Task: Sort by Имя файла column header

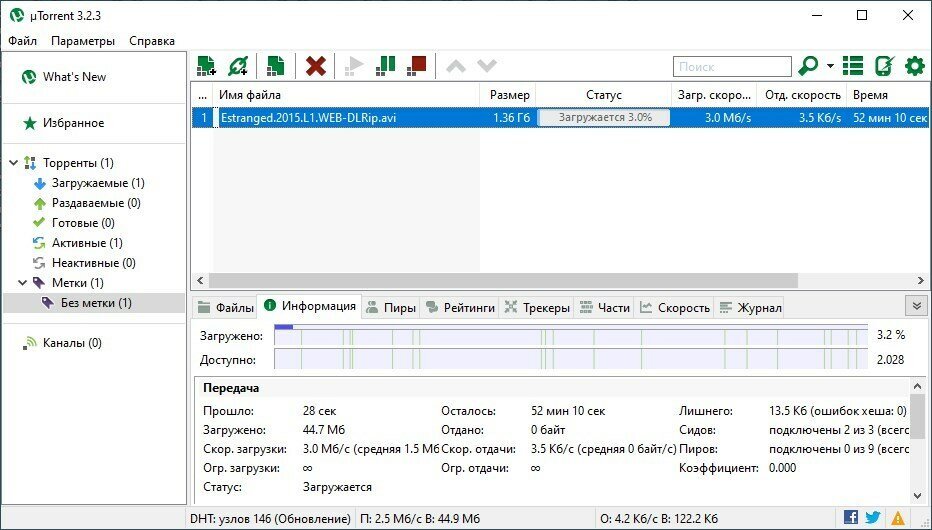Action: coord(347,95)
